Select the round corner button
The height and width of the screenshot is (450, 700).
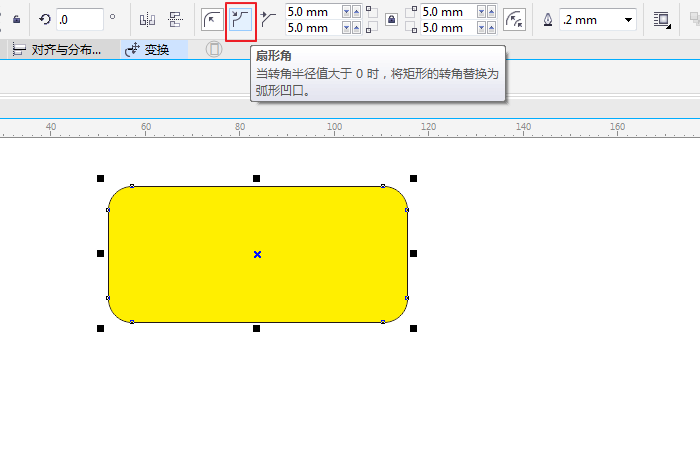pyautogui.click(x=212, y=19)
